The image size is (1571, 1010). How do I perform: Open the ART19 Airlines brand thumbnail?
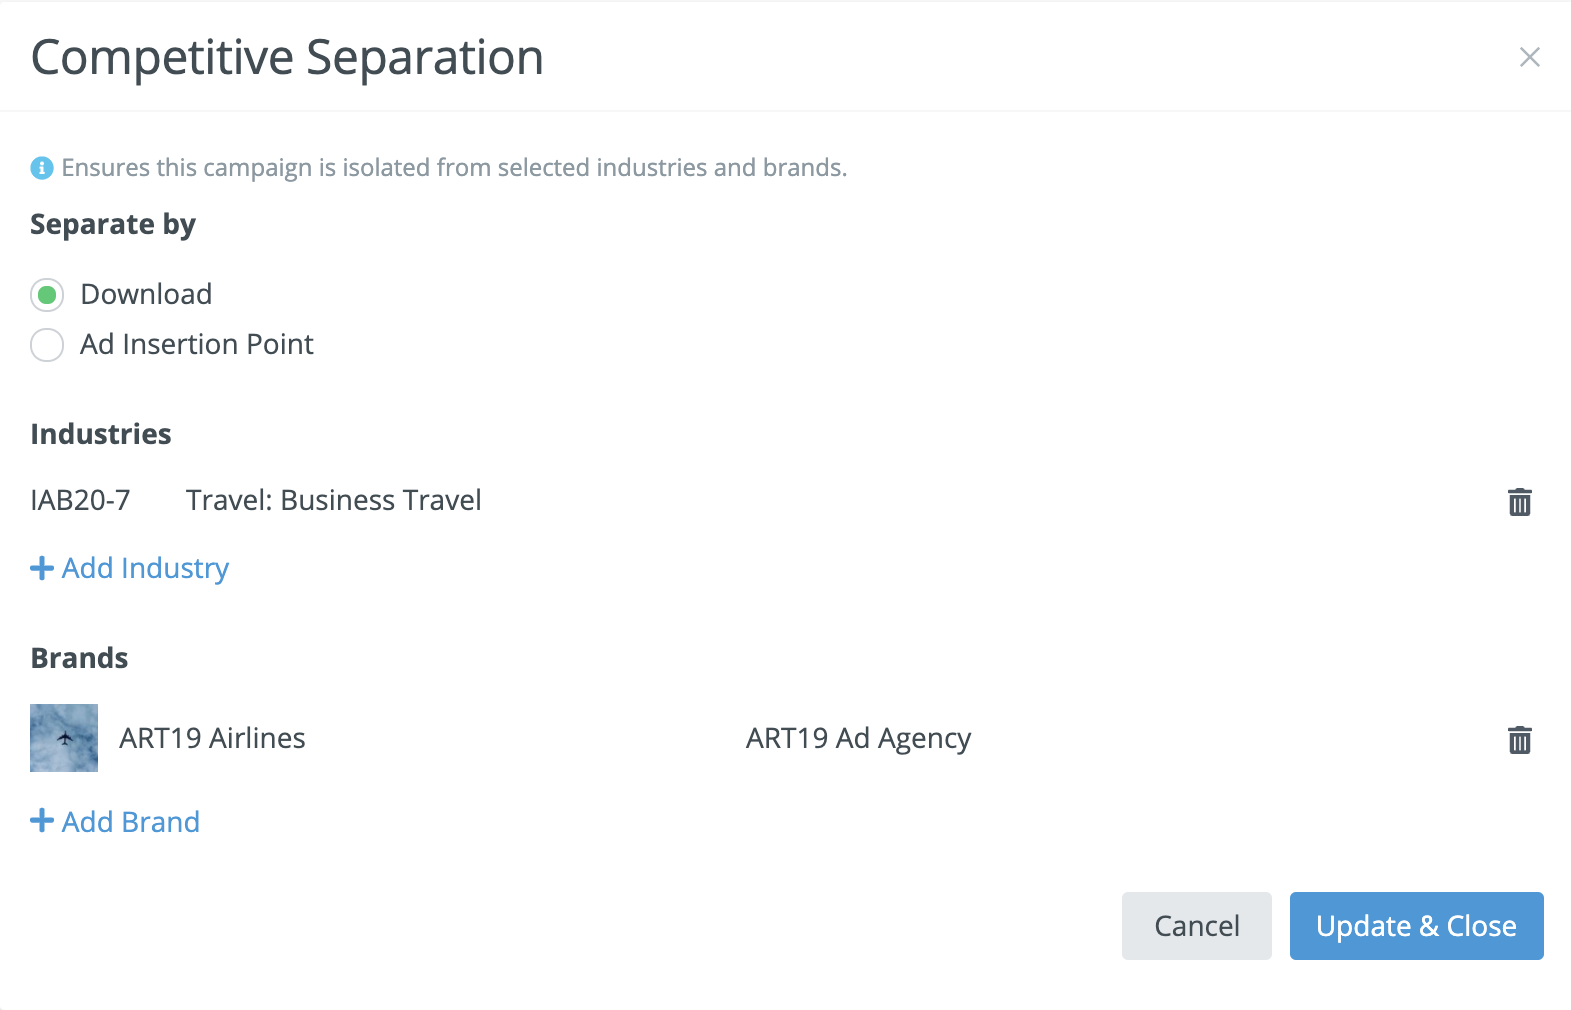[64, 738]
